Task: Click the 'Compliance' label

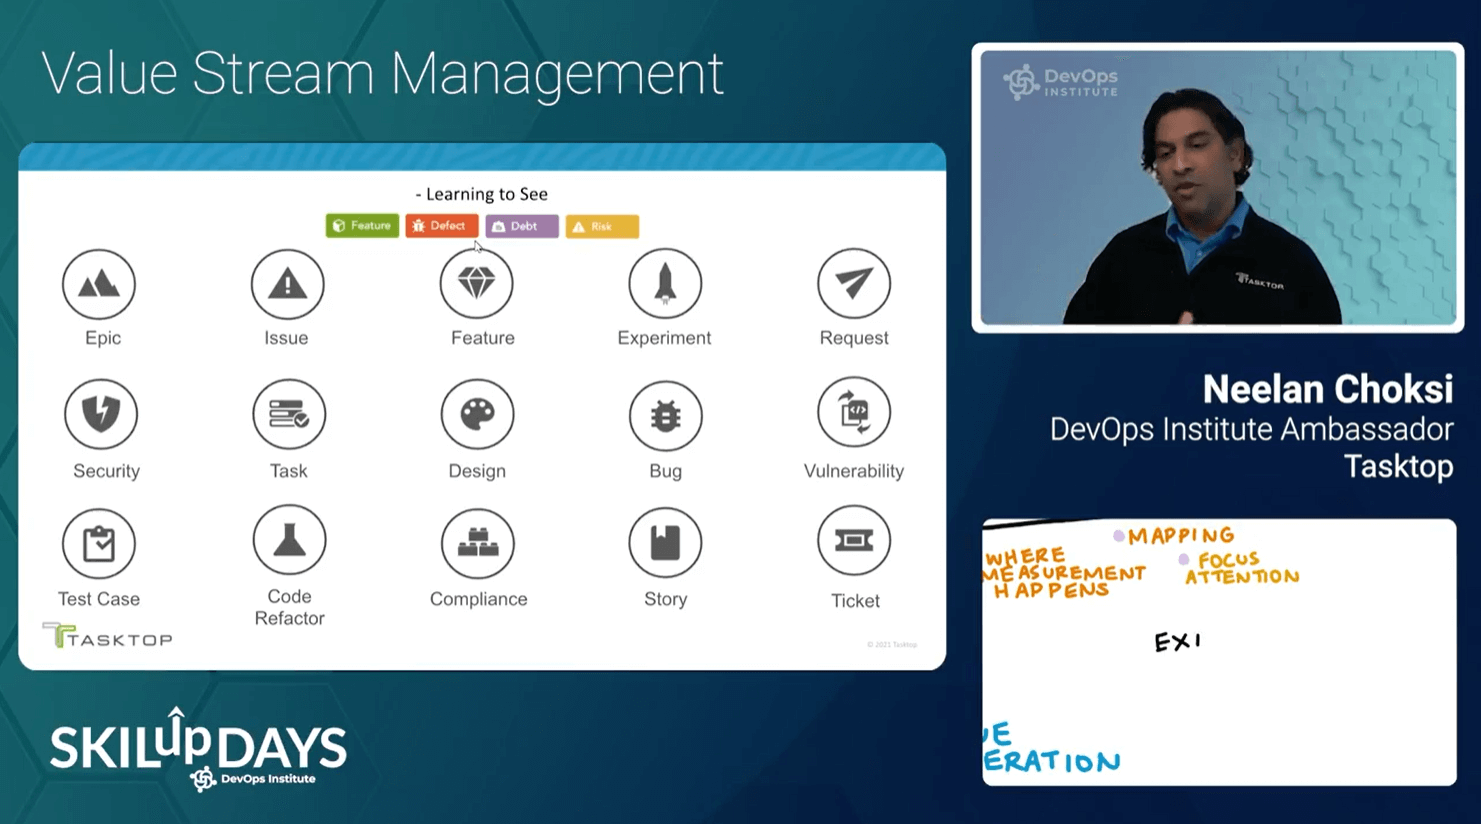Action: pos(478,599)
